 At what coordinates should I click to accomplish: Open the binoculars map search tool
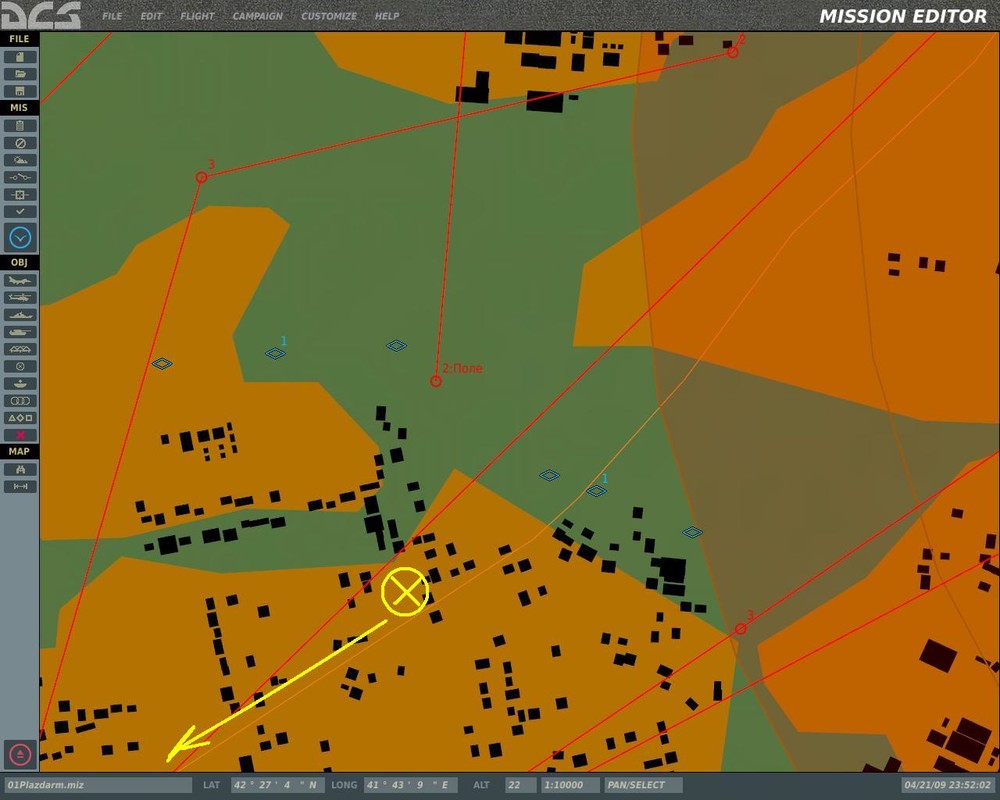[20, 470]
